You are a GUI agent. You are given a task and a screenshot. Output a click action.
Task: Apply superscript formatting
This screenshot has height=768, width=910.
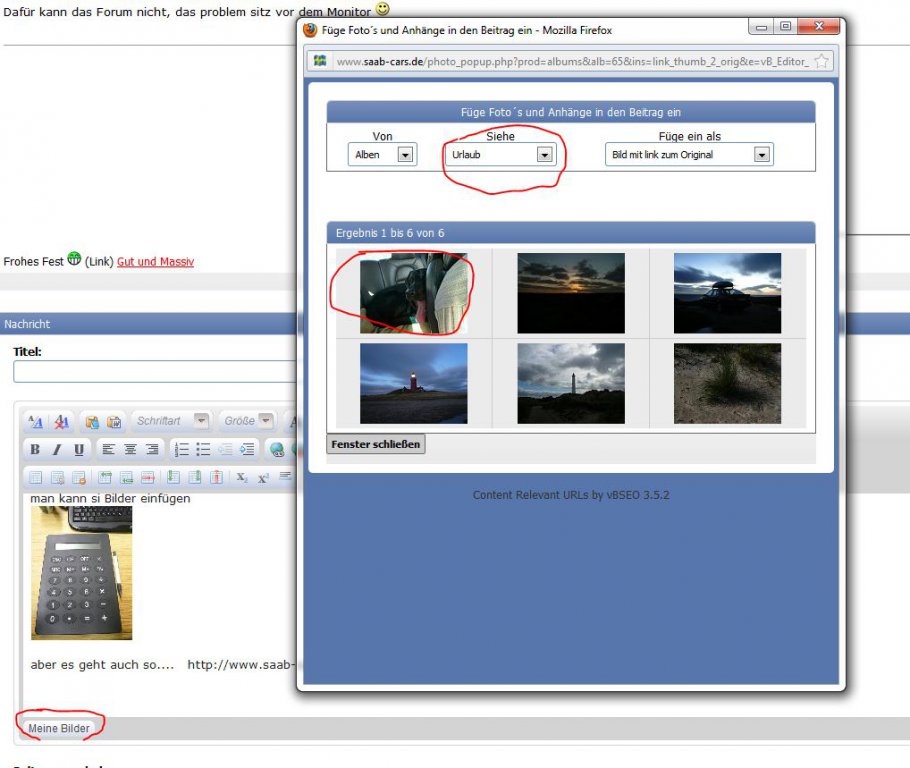tap(263, 478)
